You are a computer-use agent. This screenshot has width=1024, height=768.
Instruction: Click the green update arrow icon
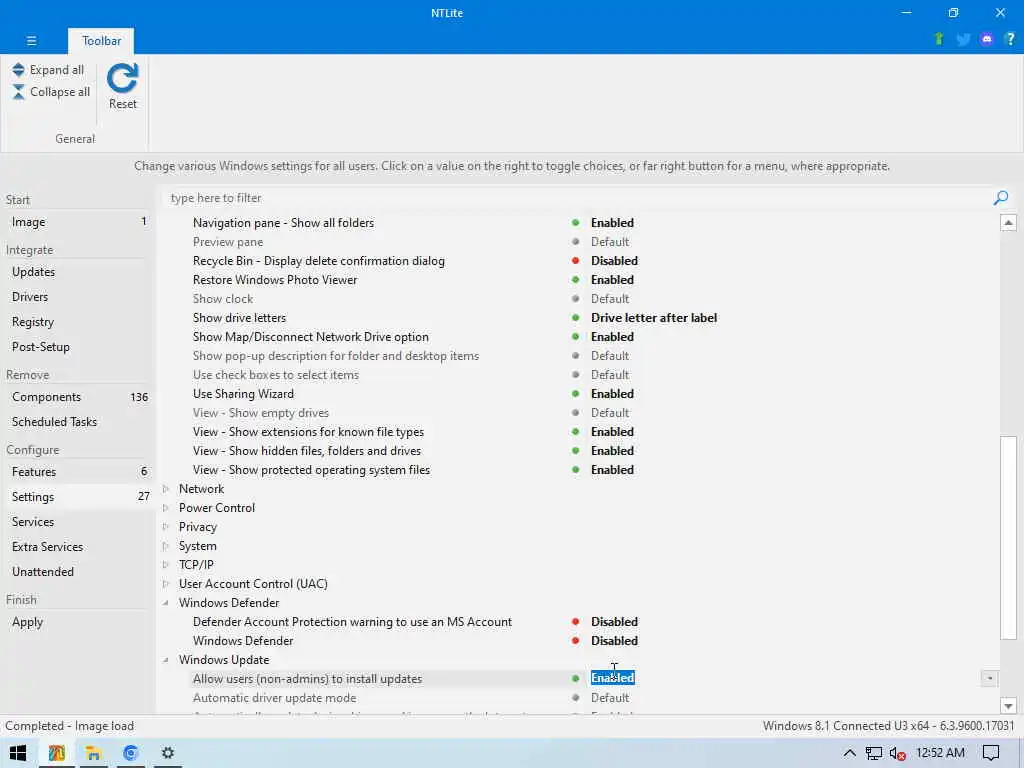[939, 39]
